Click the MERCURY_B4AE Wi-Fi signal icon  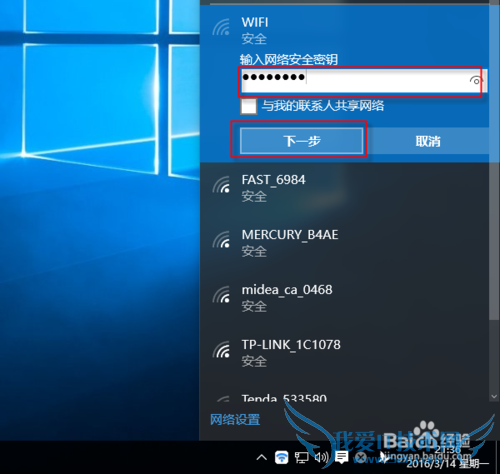pyautogui.click(x=221, y=240)
